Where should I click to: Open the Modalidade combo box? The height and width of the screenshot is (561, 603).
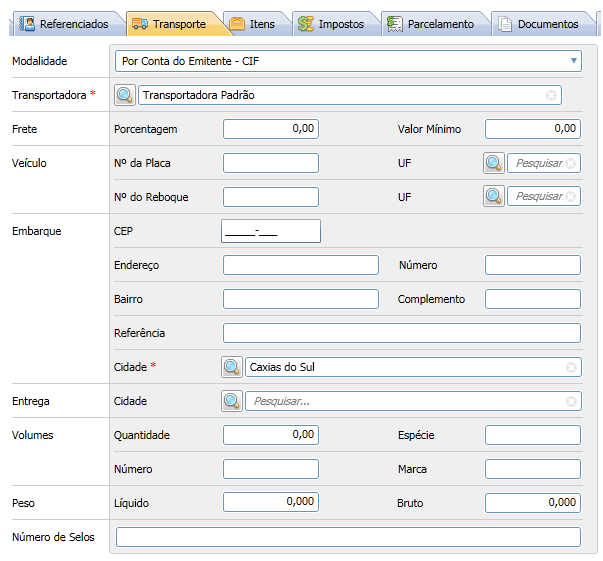(348, 61)
